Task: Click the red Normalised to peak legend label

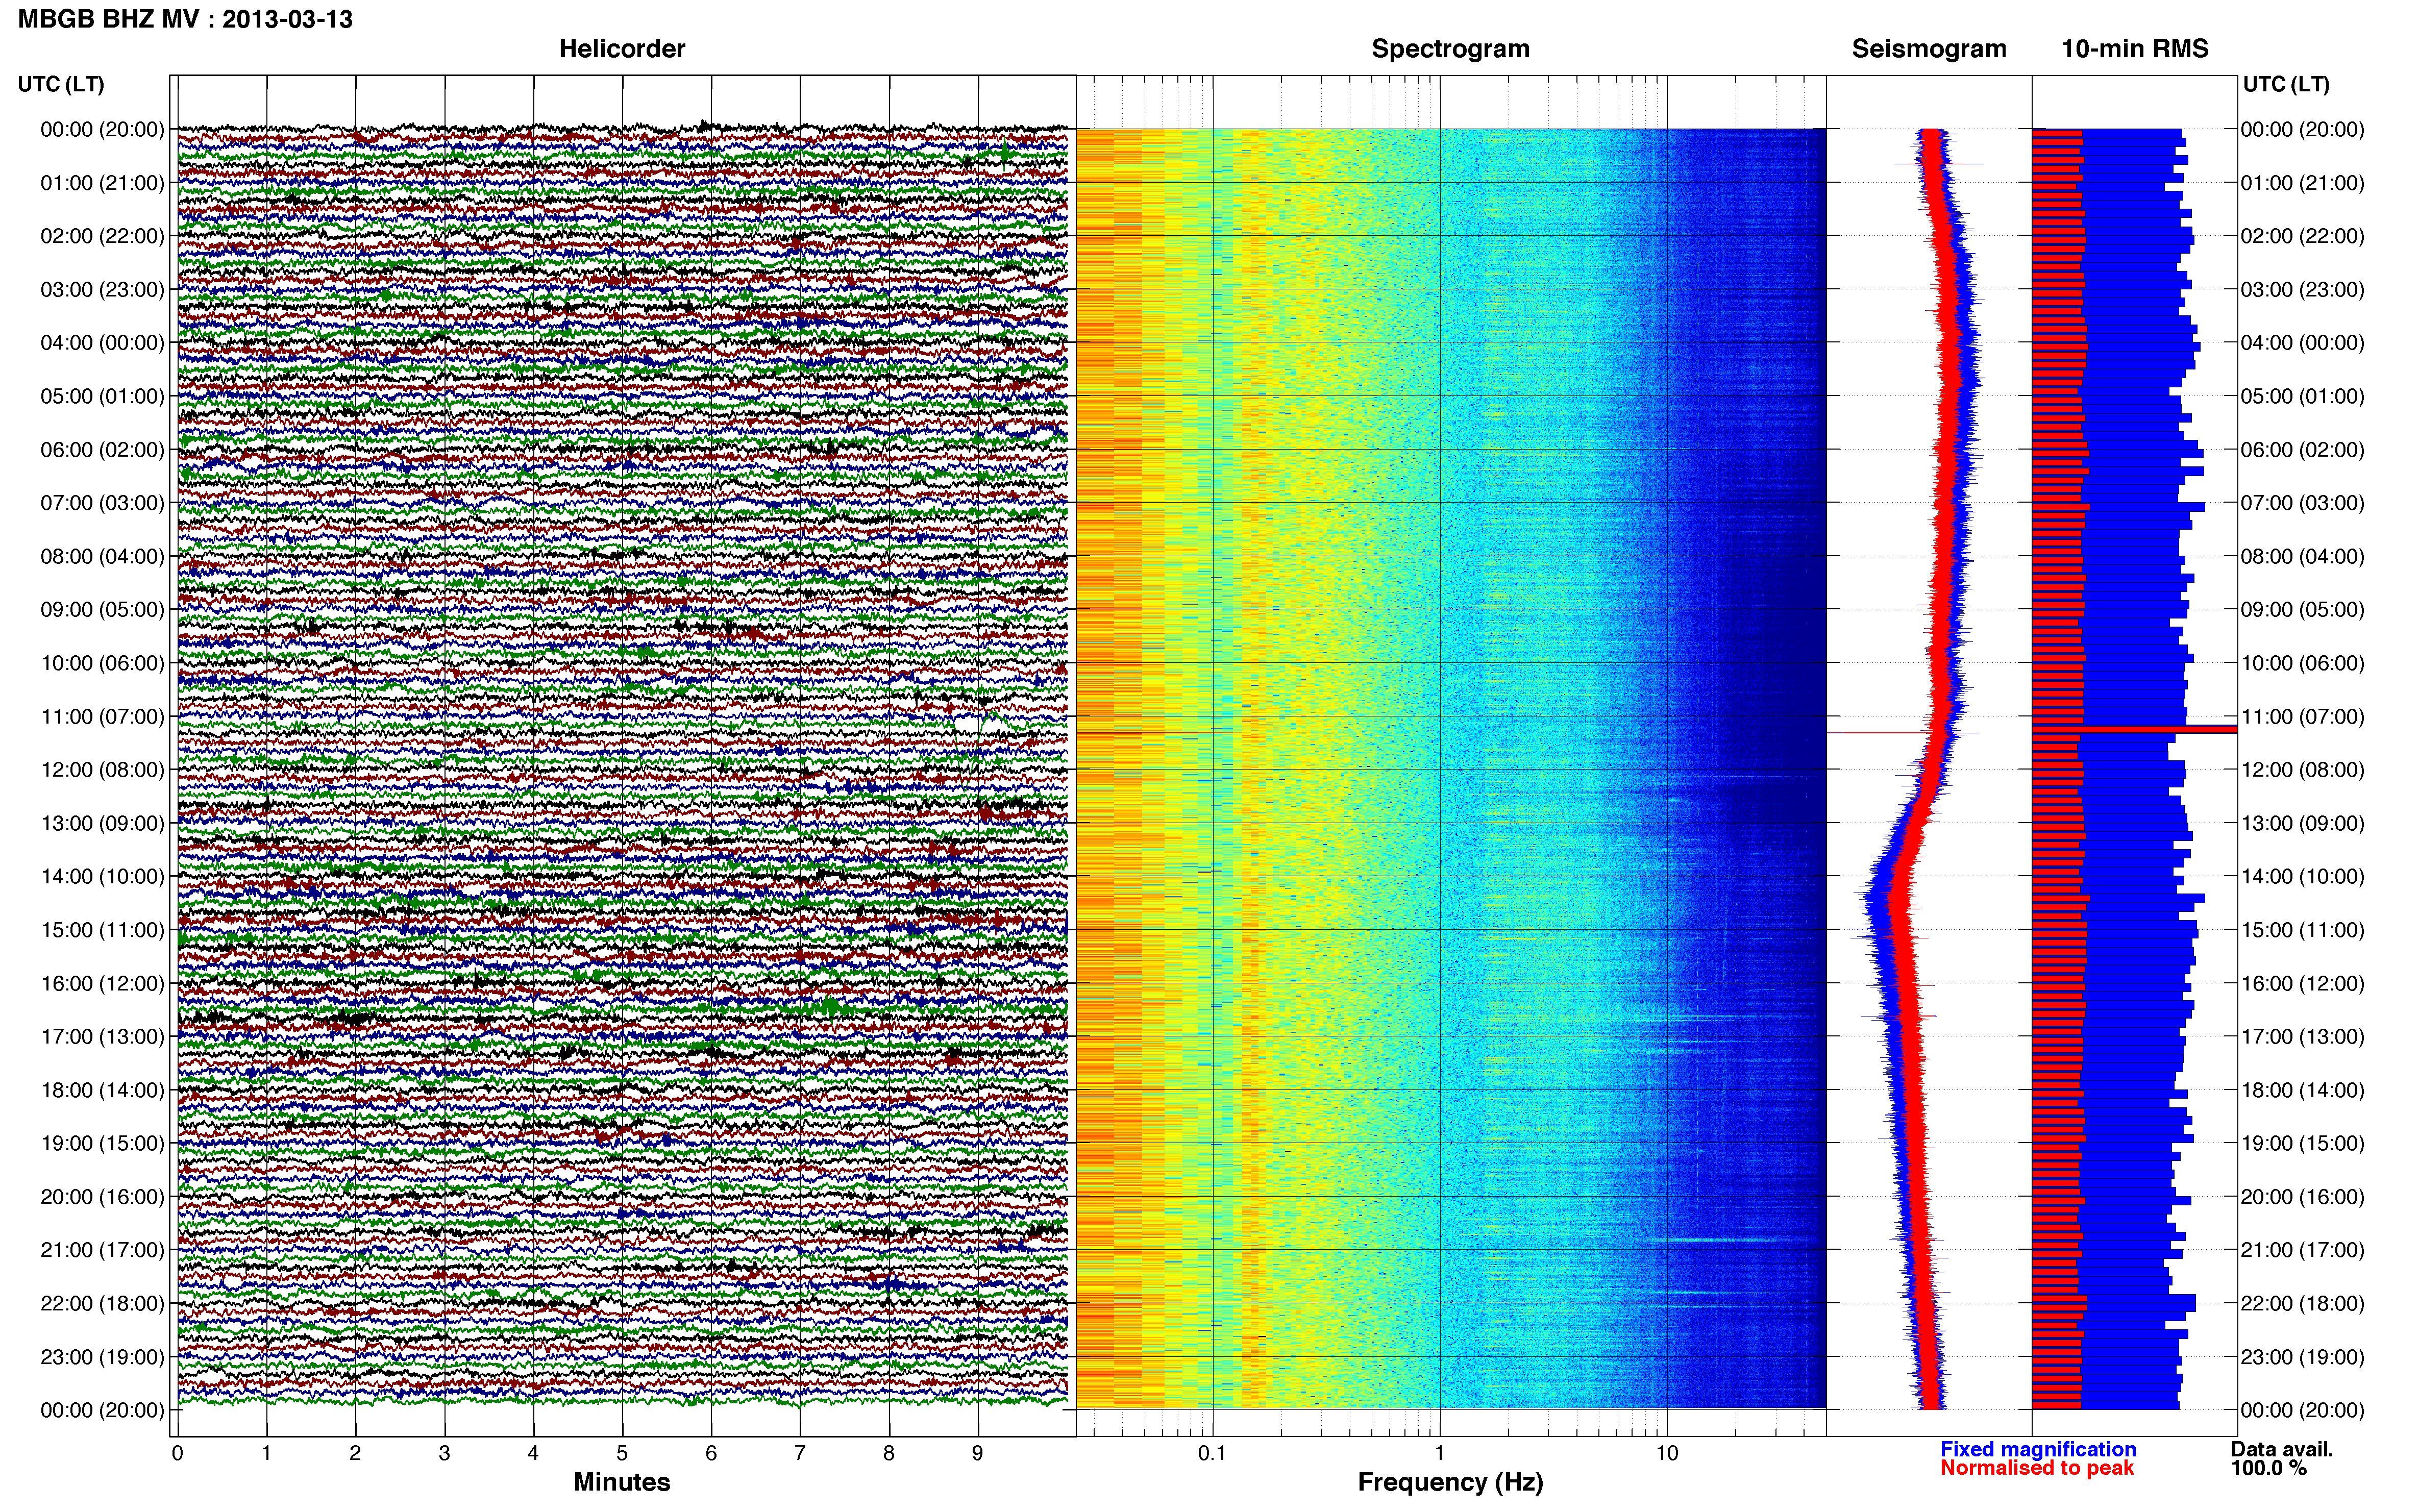Action: (2037, 1468)
